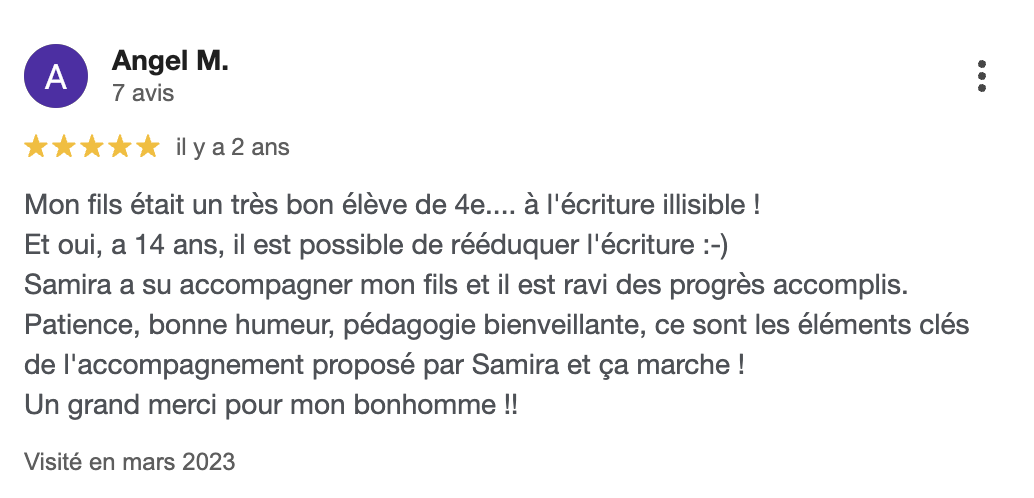Click the second gold rating star
Viewport: 1034px width, 498px height.
pyautogui.click(x=64, y=148)
